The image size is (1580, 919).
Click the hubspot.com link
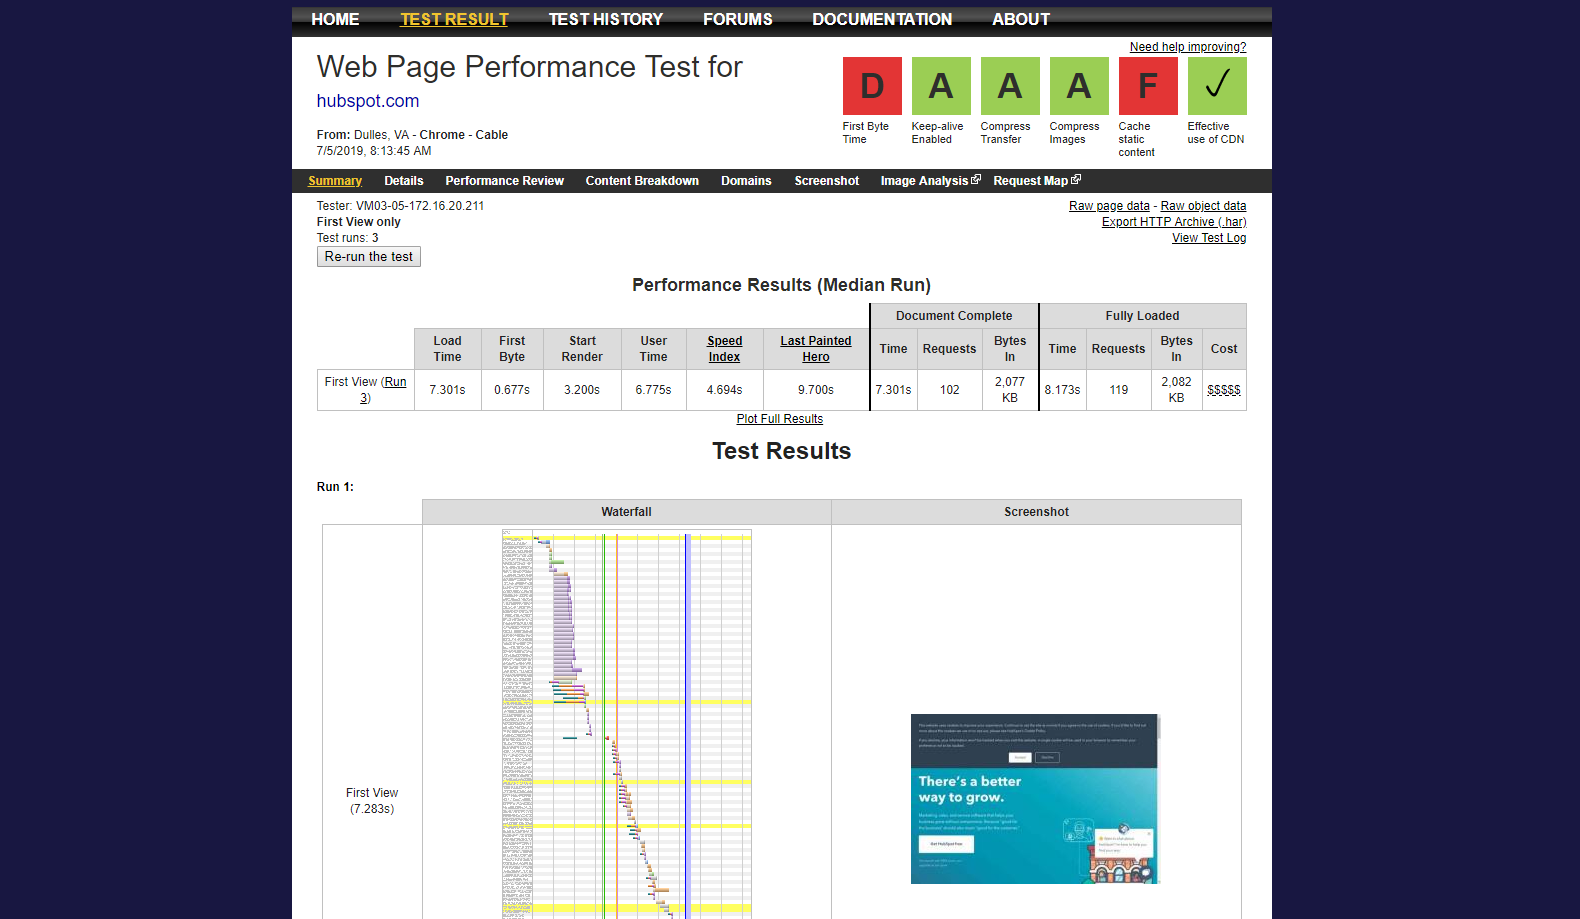click(368, 101)
